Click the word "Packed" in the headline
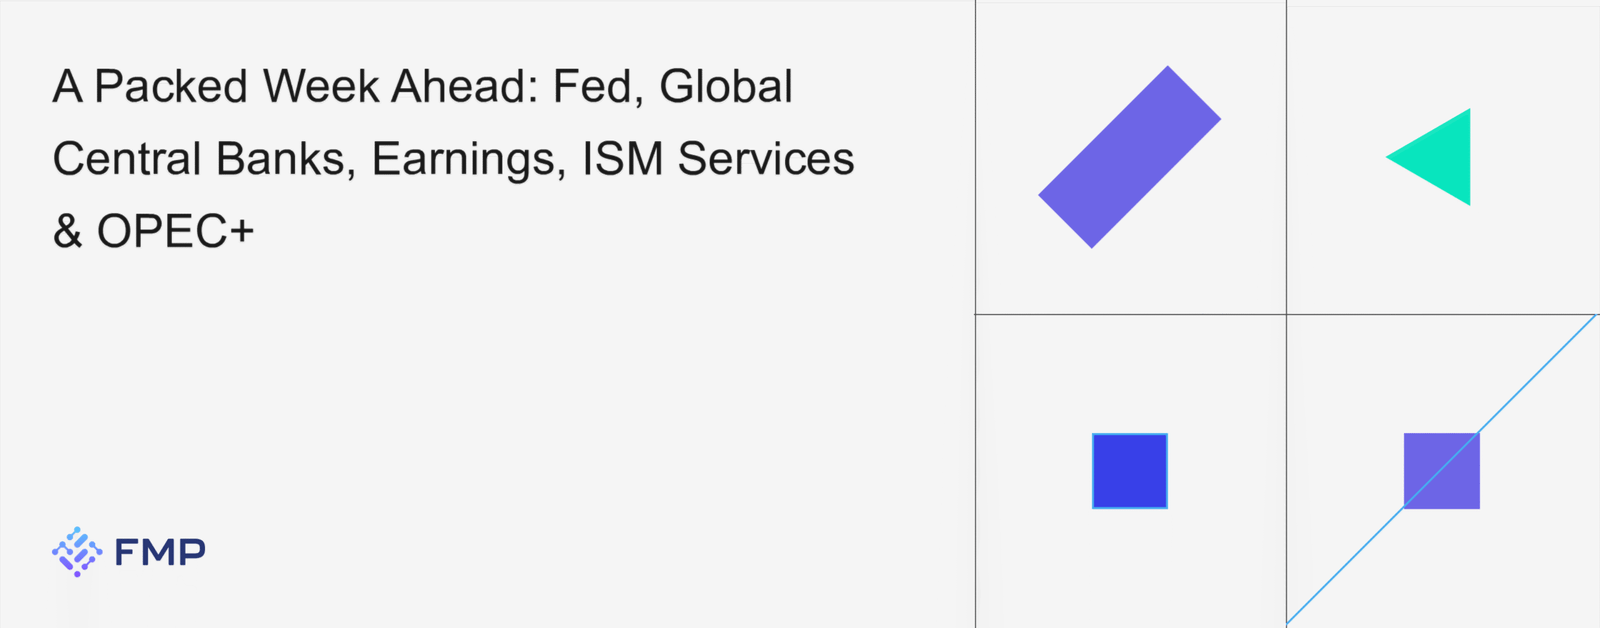The width and height of the screenshot is (1600, 628). [171, 87]
